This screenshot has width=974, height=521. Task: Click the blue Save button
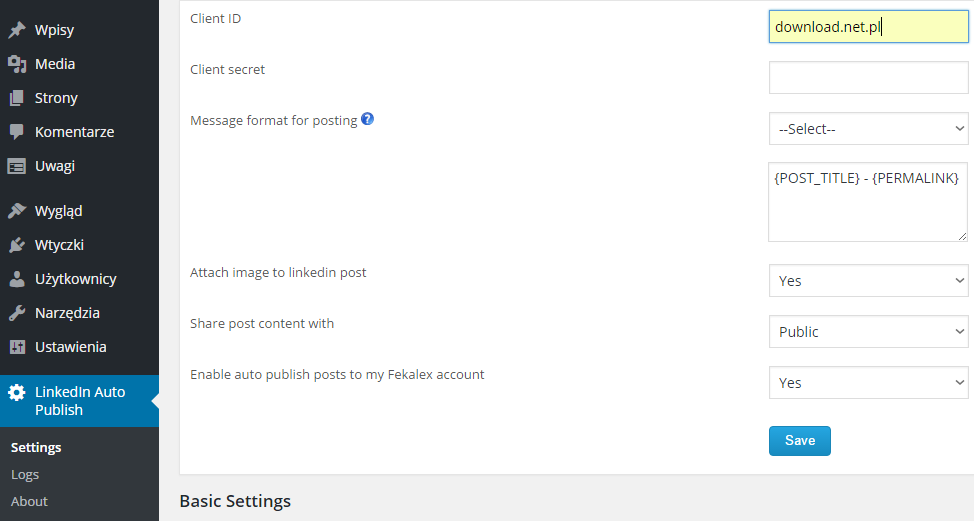(799, 441)
